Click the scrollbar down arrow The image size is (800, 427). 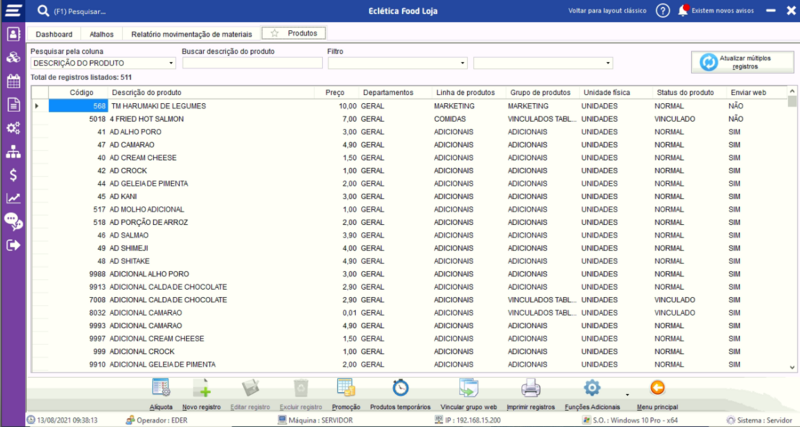click(792, 367)
